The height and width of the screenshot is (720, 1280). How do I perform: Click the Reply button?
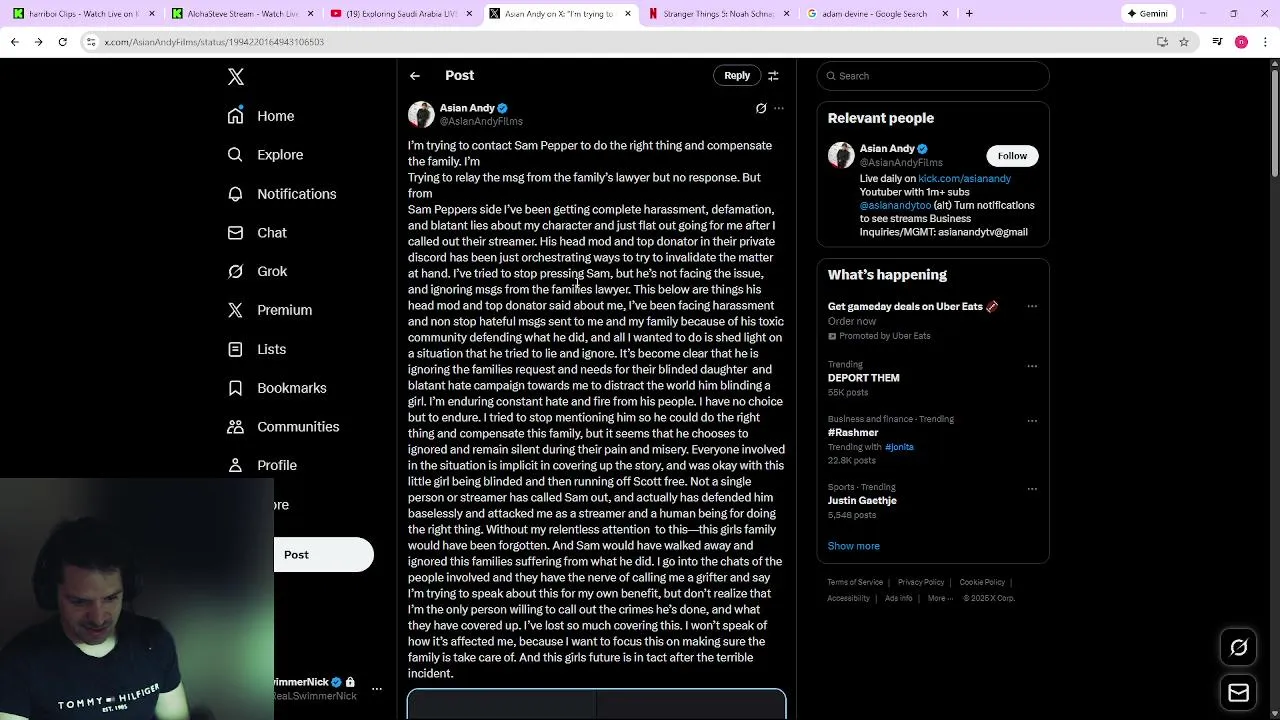(737, 76)
